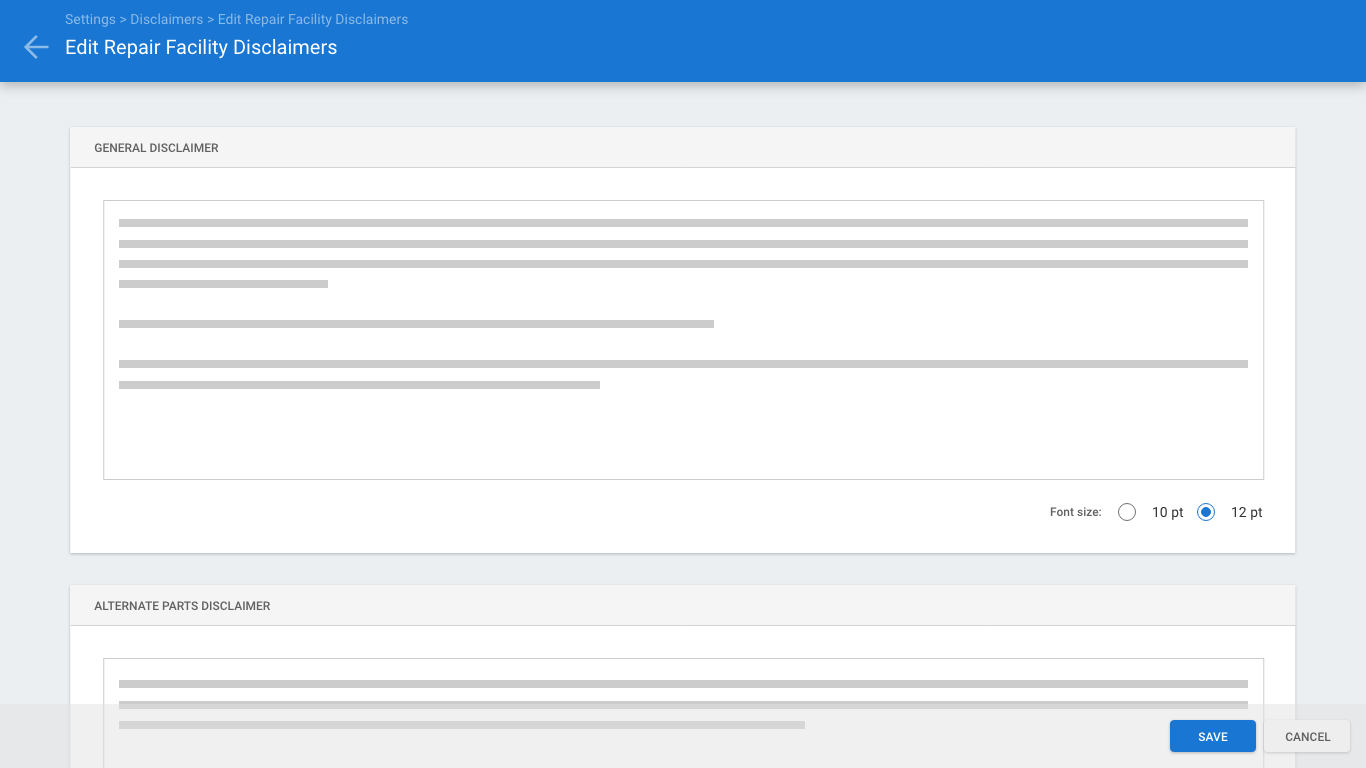Viewport: 1366px width, 768px height.
Task: Click the Edit Repair Facility Disclaimers page title
Action: pyautogui.click(x=201, y=47)
